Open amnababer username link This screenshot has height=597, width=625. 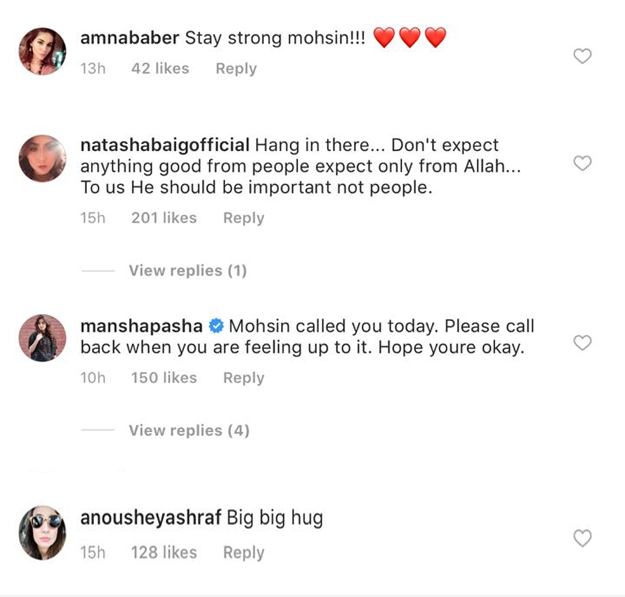point(129,38)
